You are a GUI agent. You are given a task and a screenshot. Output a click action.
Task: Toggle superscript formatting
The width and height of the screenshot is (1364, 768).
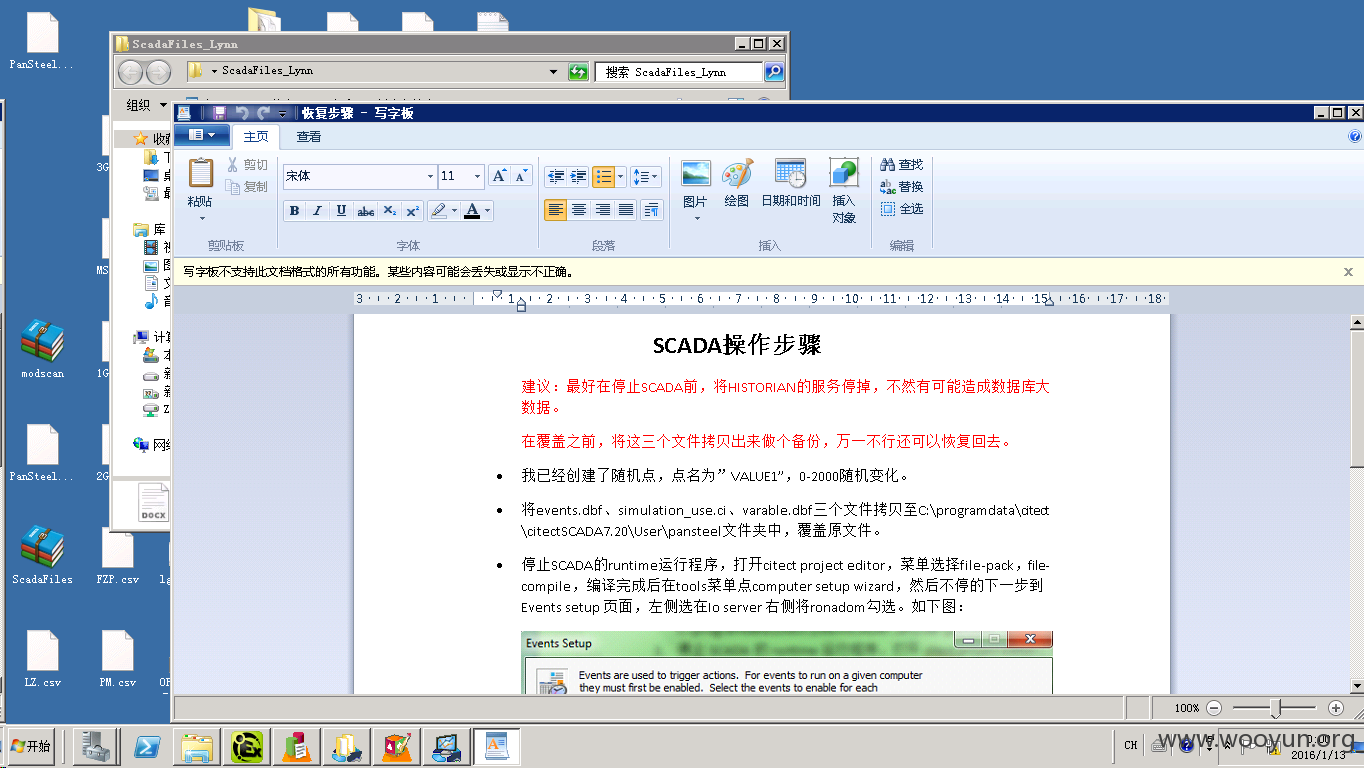click(x=412, y=211)
